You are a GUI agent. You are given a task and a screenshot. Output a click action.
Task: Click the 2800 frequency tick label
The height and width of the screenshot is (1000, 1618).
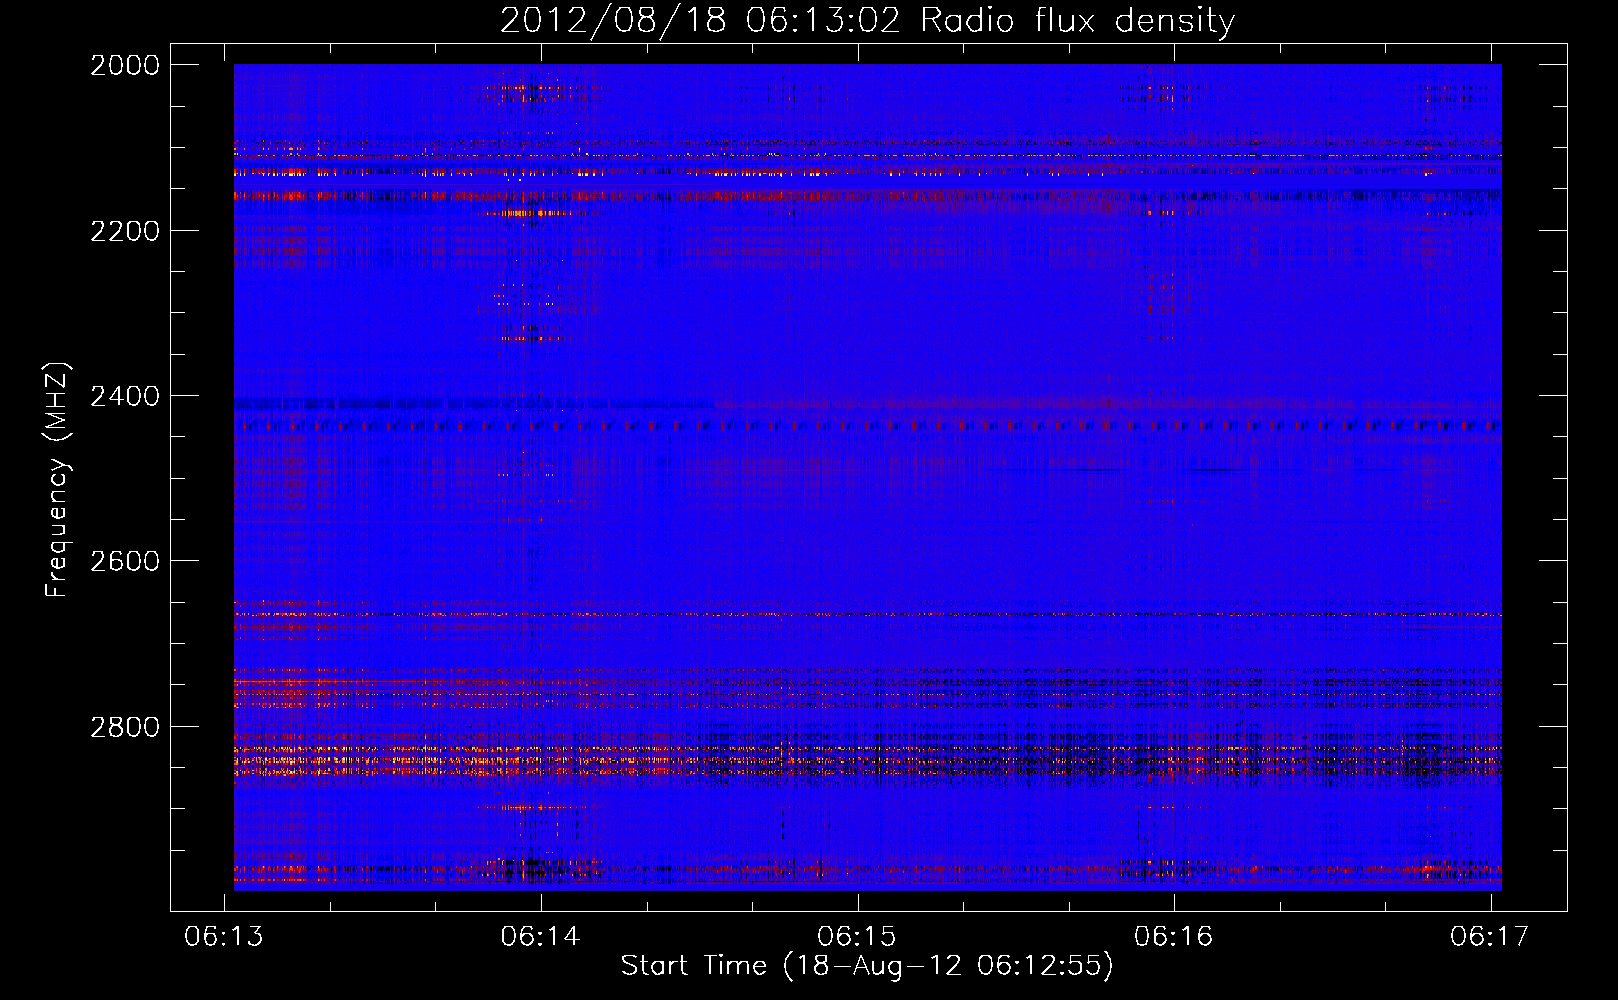point(125,727)
